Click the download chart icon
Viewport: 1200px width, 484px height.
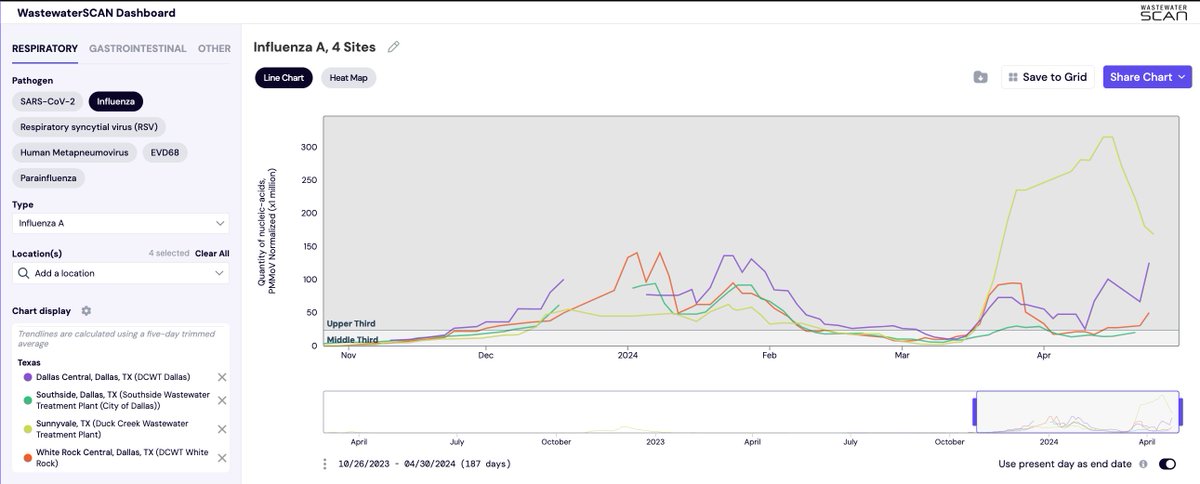click(980, 77)
